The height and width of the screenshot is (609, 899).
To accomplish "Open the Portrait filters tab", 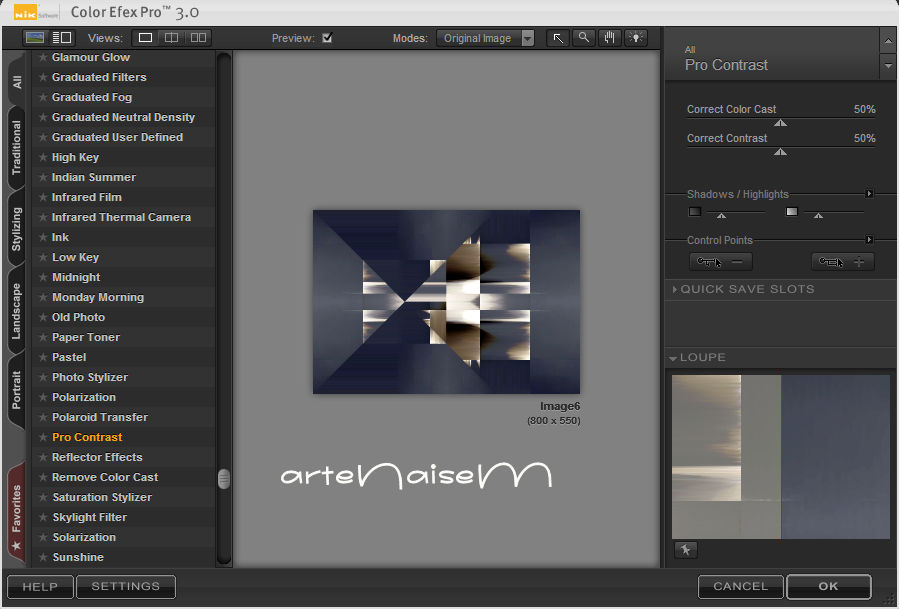I will point(17,390).
